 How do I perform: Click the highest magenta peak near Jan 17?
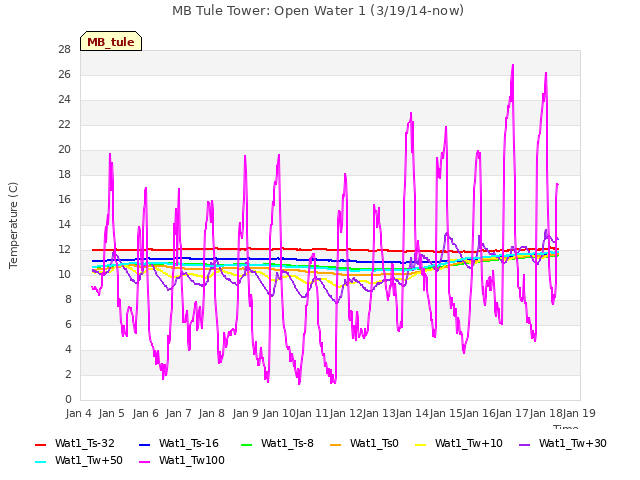(x=513, y=65)
